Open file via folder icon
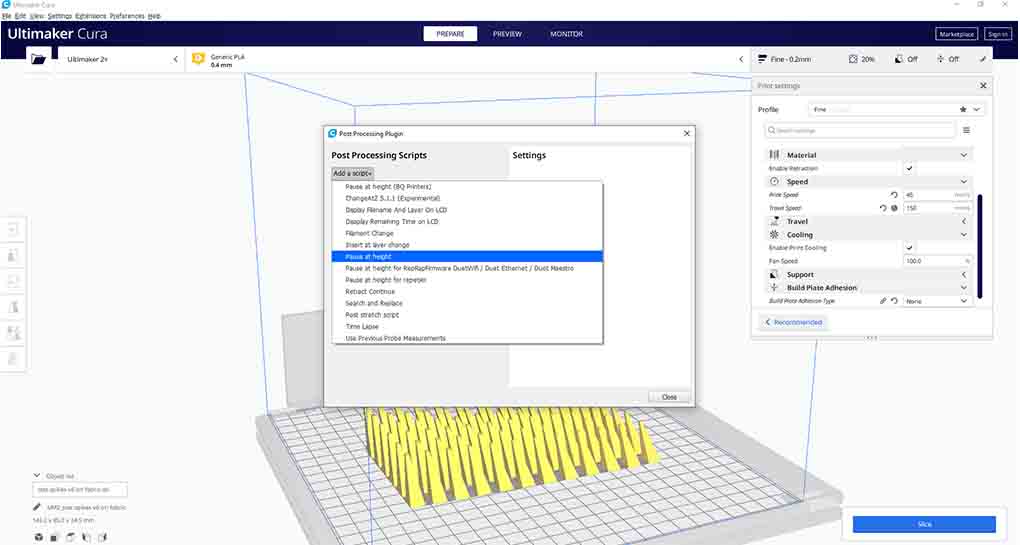Screen dimensions: 1020x545 pos(38,59)
